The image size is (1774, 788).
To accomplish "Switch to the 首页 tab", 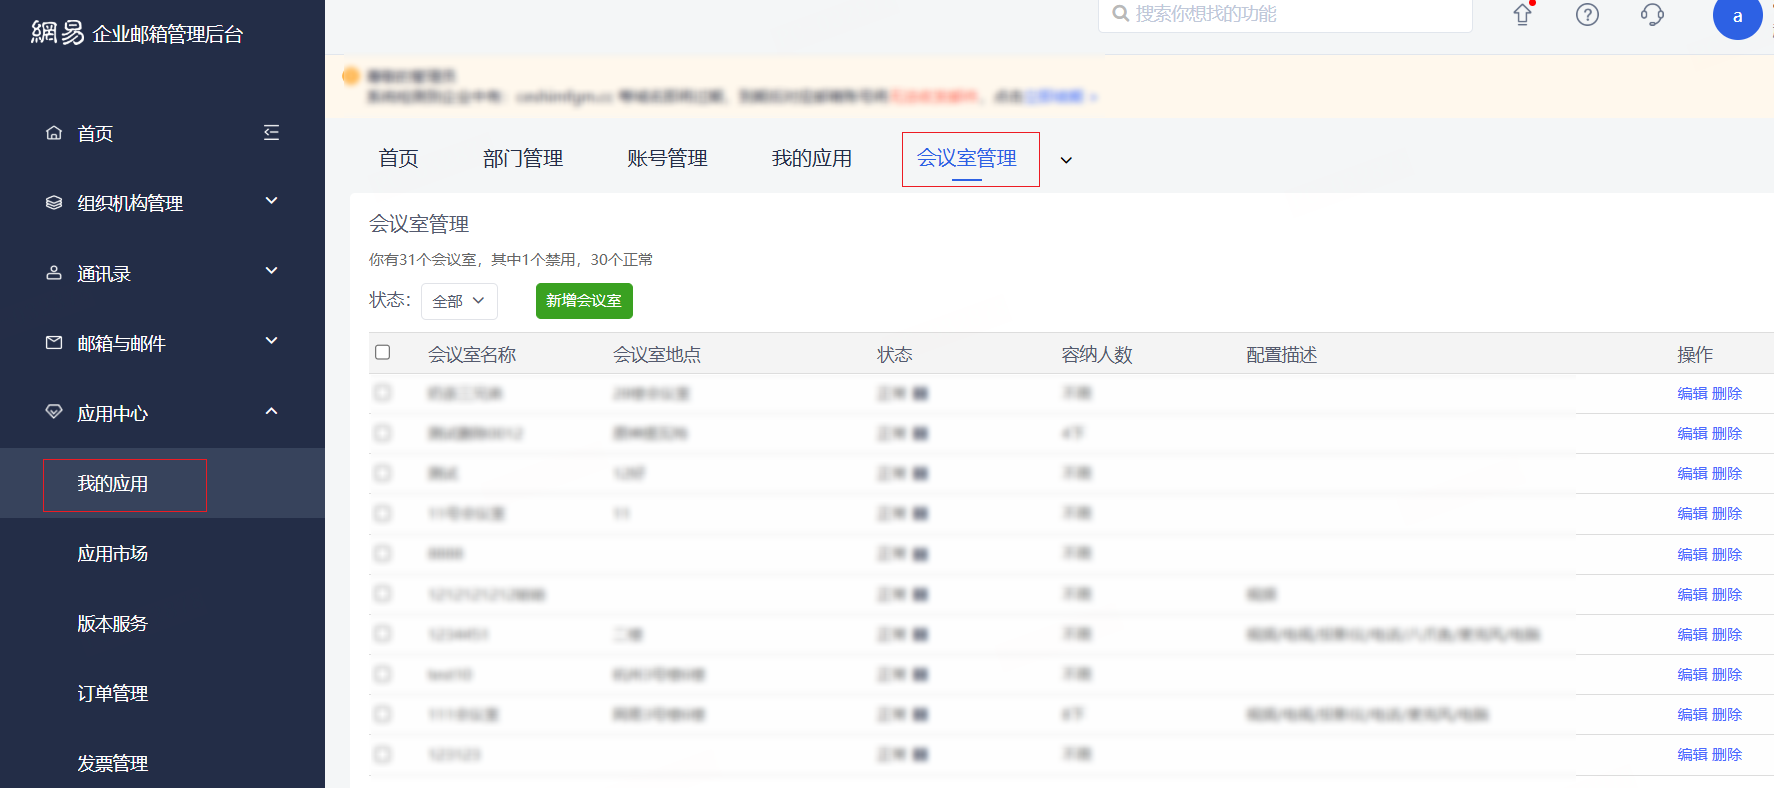I will pyautogui.click(x=398, y=158).
